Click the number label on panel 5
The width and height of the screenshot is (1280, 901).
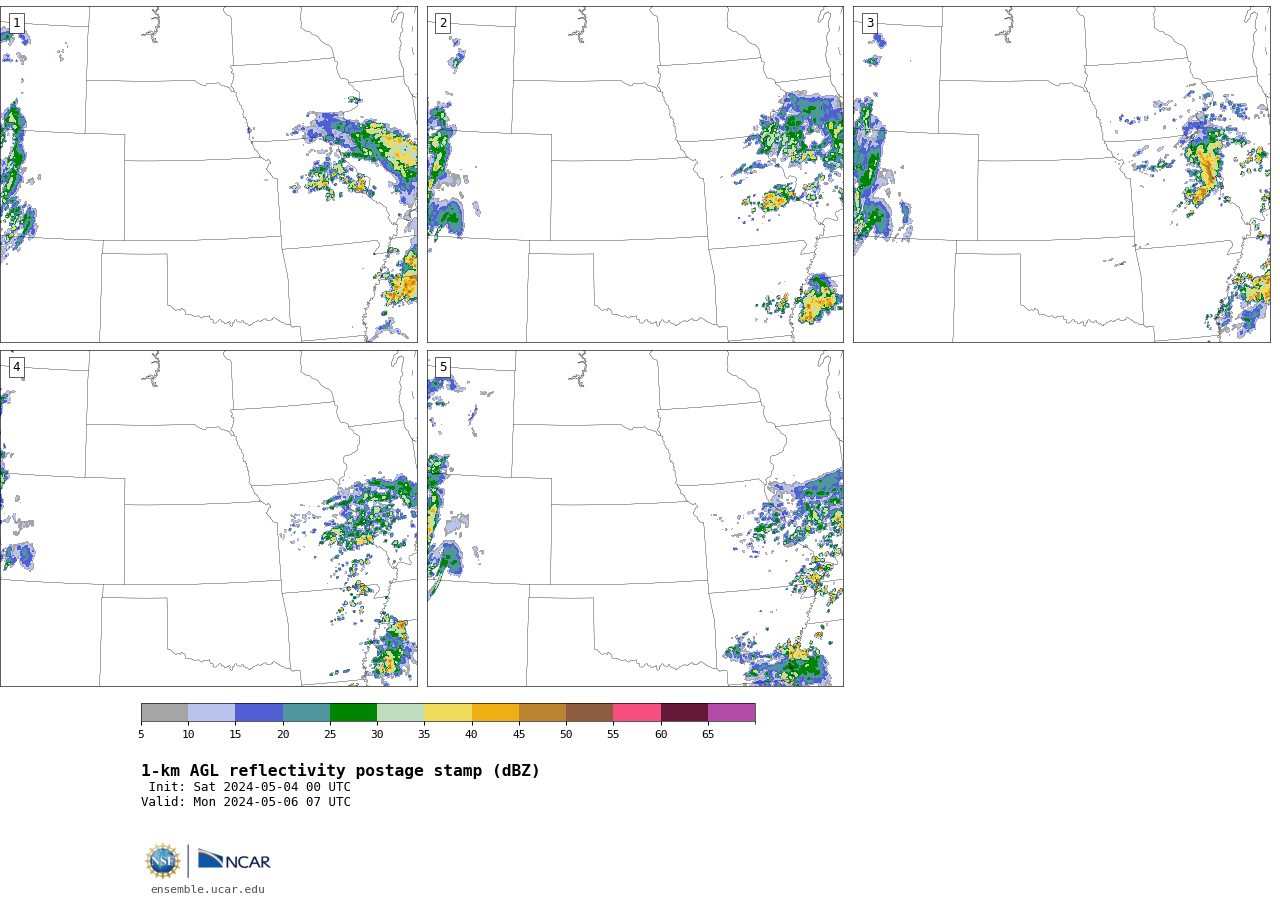click(443, 367)
